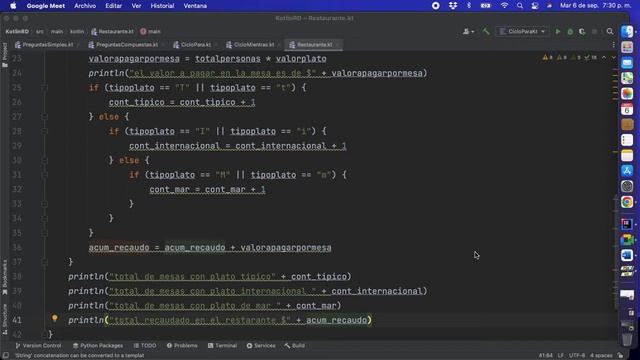Change UTF-8 file encoding in status bar
Screen dimensions: 640x360
coord(577,356)
